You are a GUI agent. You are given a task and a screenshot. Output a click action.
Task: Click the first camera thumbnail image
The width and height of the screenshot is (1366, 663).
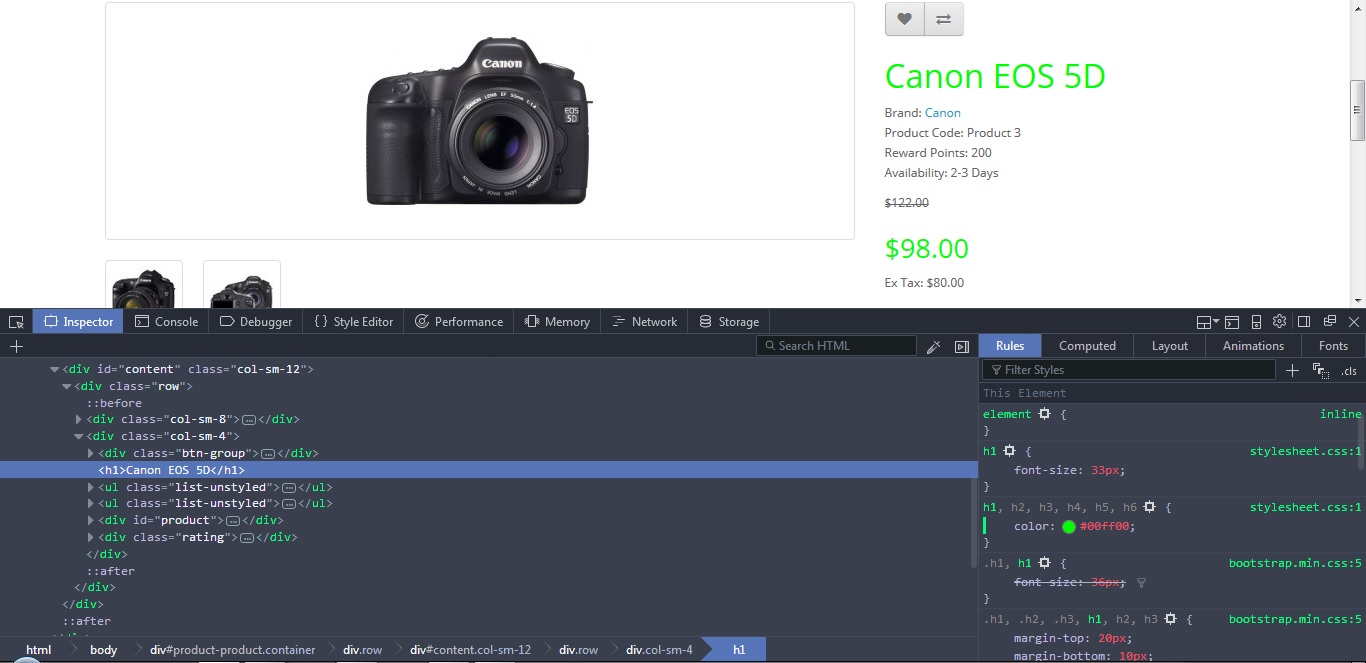[x=144, y=285]
